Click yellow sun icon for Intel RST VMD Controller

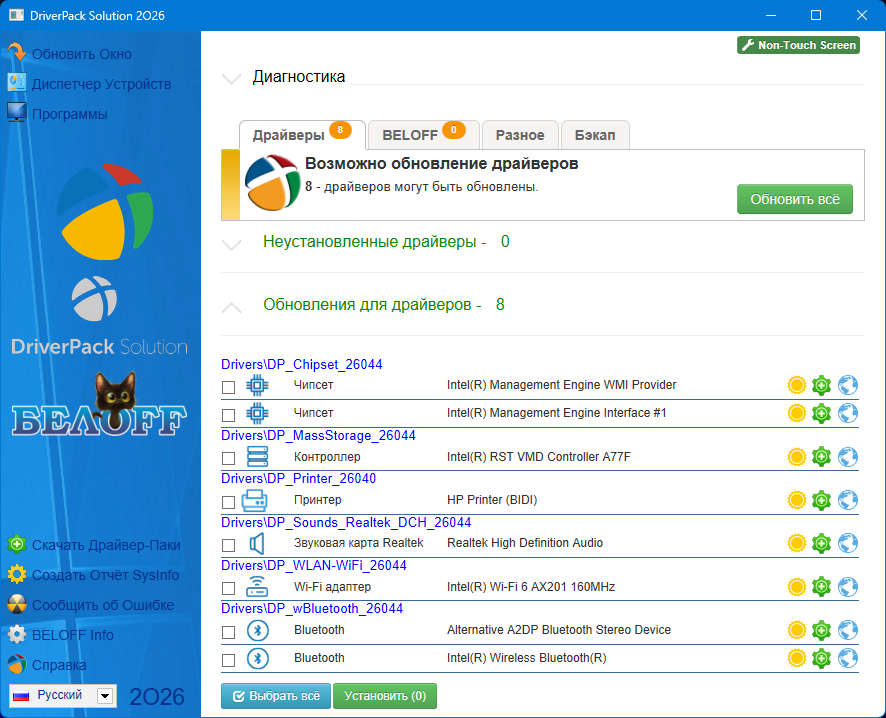[797, 456]
